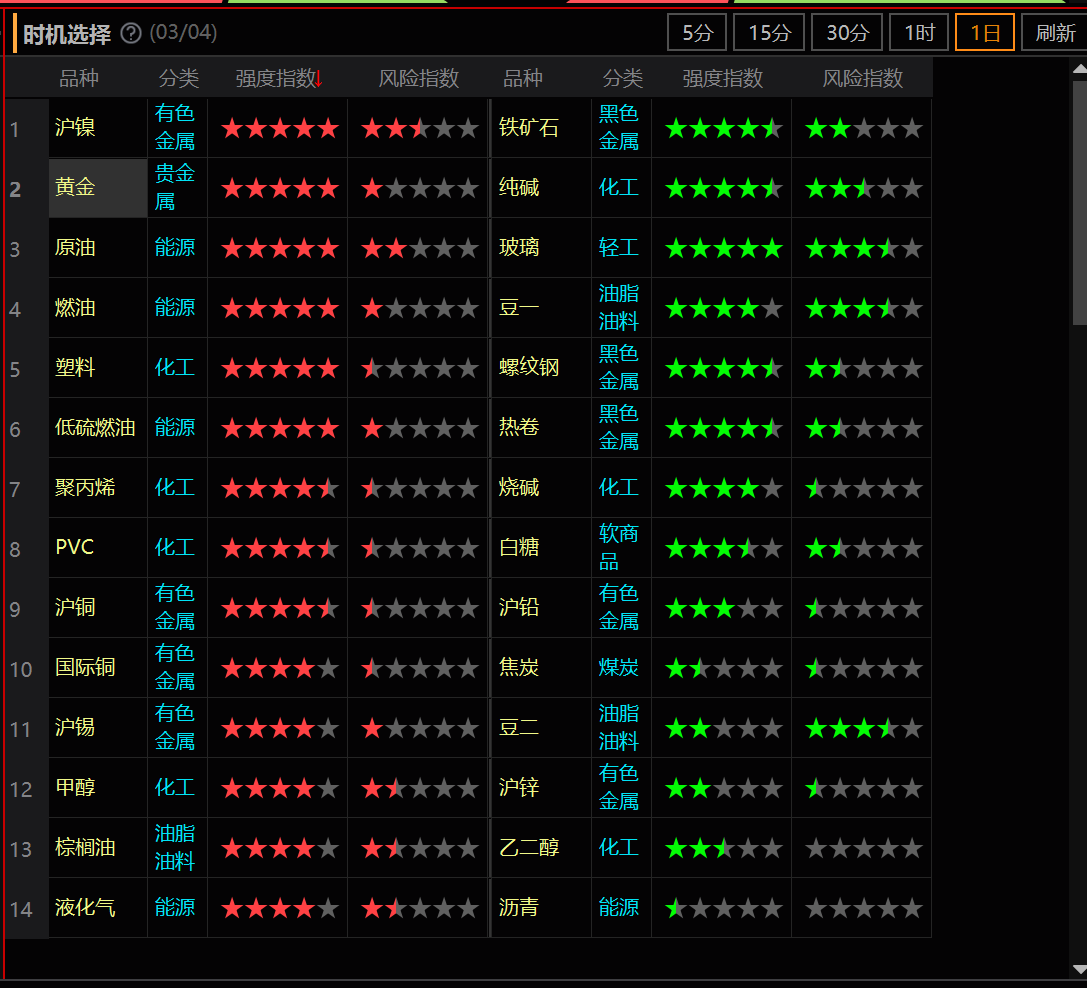Click 乙二醇 risk index stars
The height and width of the screenshot is (988, 1087).
864,849
